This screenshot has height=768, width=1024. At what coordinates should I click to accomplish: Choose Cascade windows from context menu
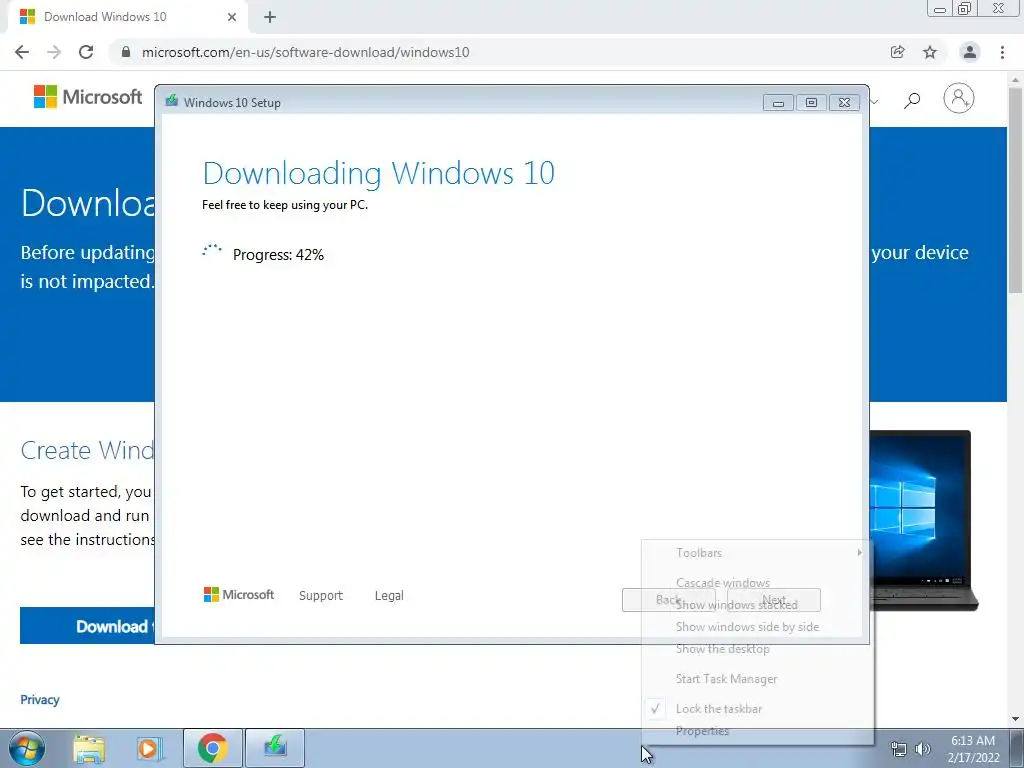click(x=758, y=583)
